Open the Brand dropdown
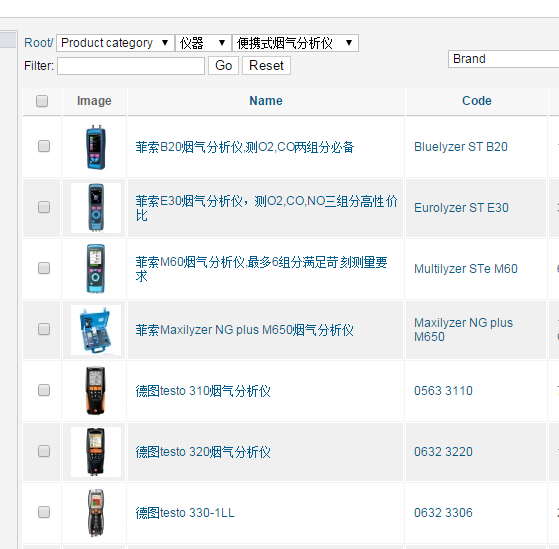The height and width of the screenshot is (549, 559). 503,59
